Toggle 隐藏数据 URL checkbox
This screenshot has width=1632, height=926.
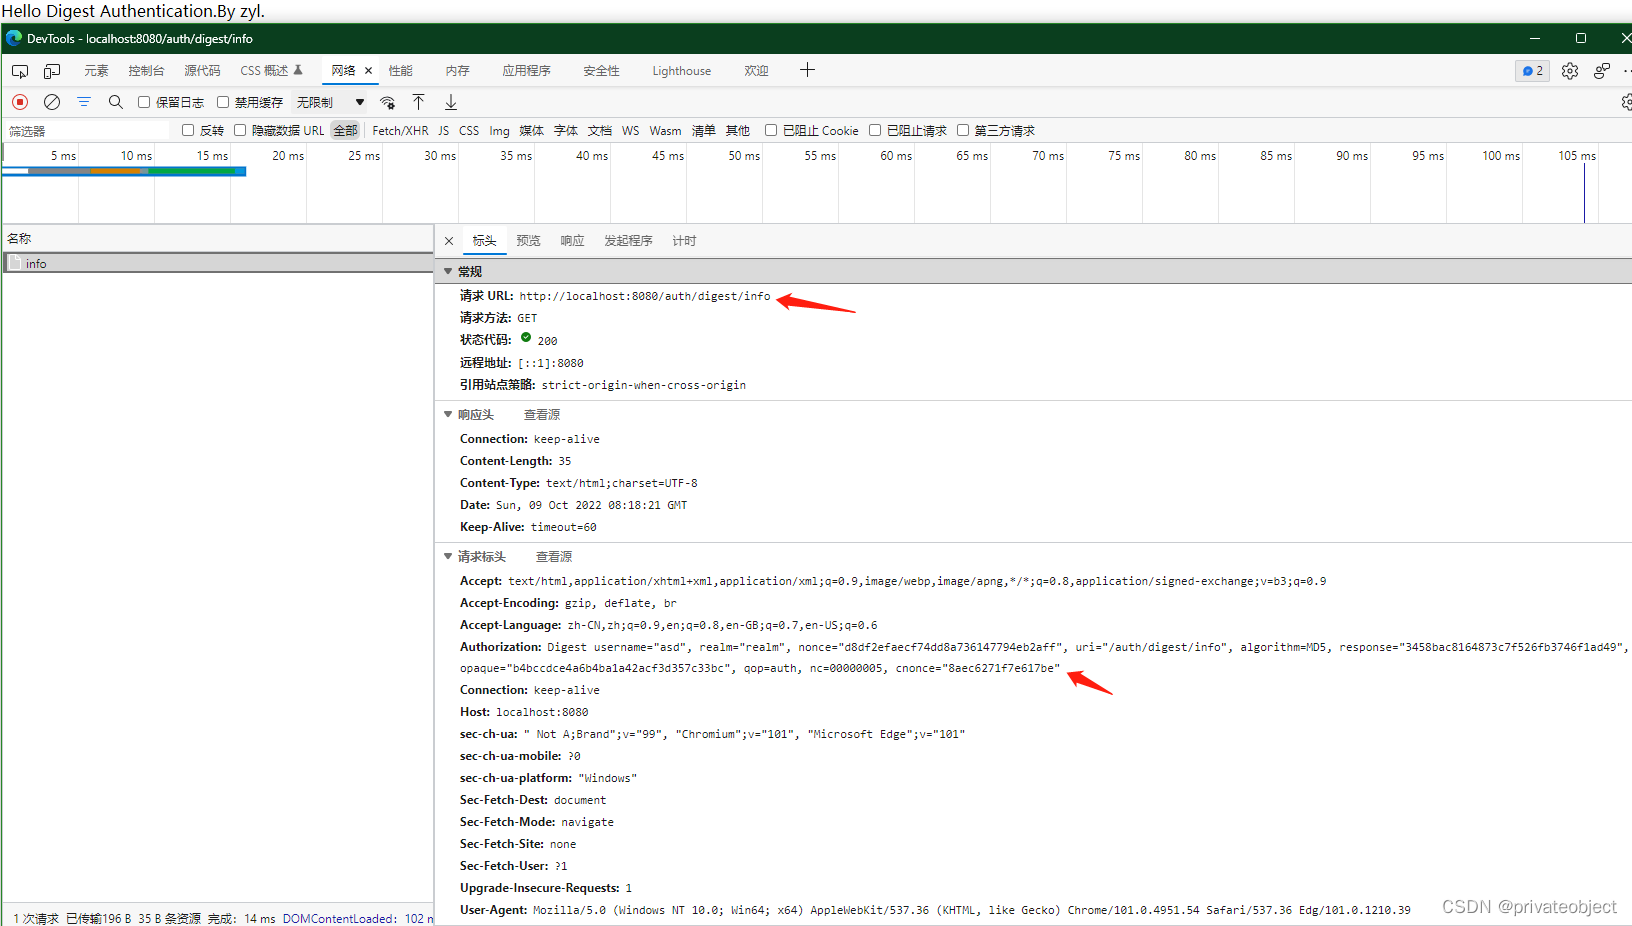(240, 130)
